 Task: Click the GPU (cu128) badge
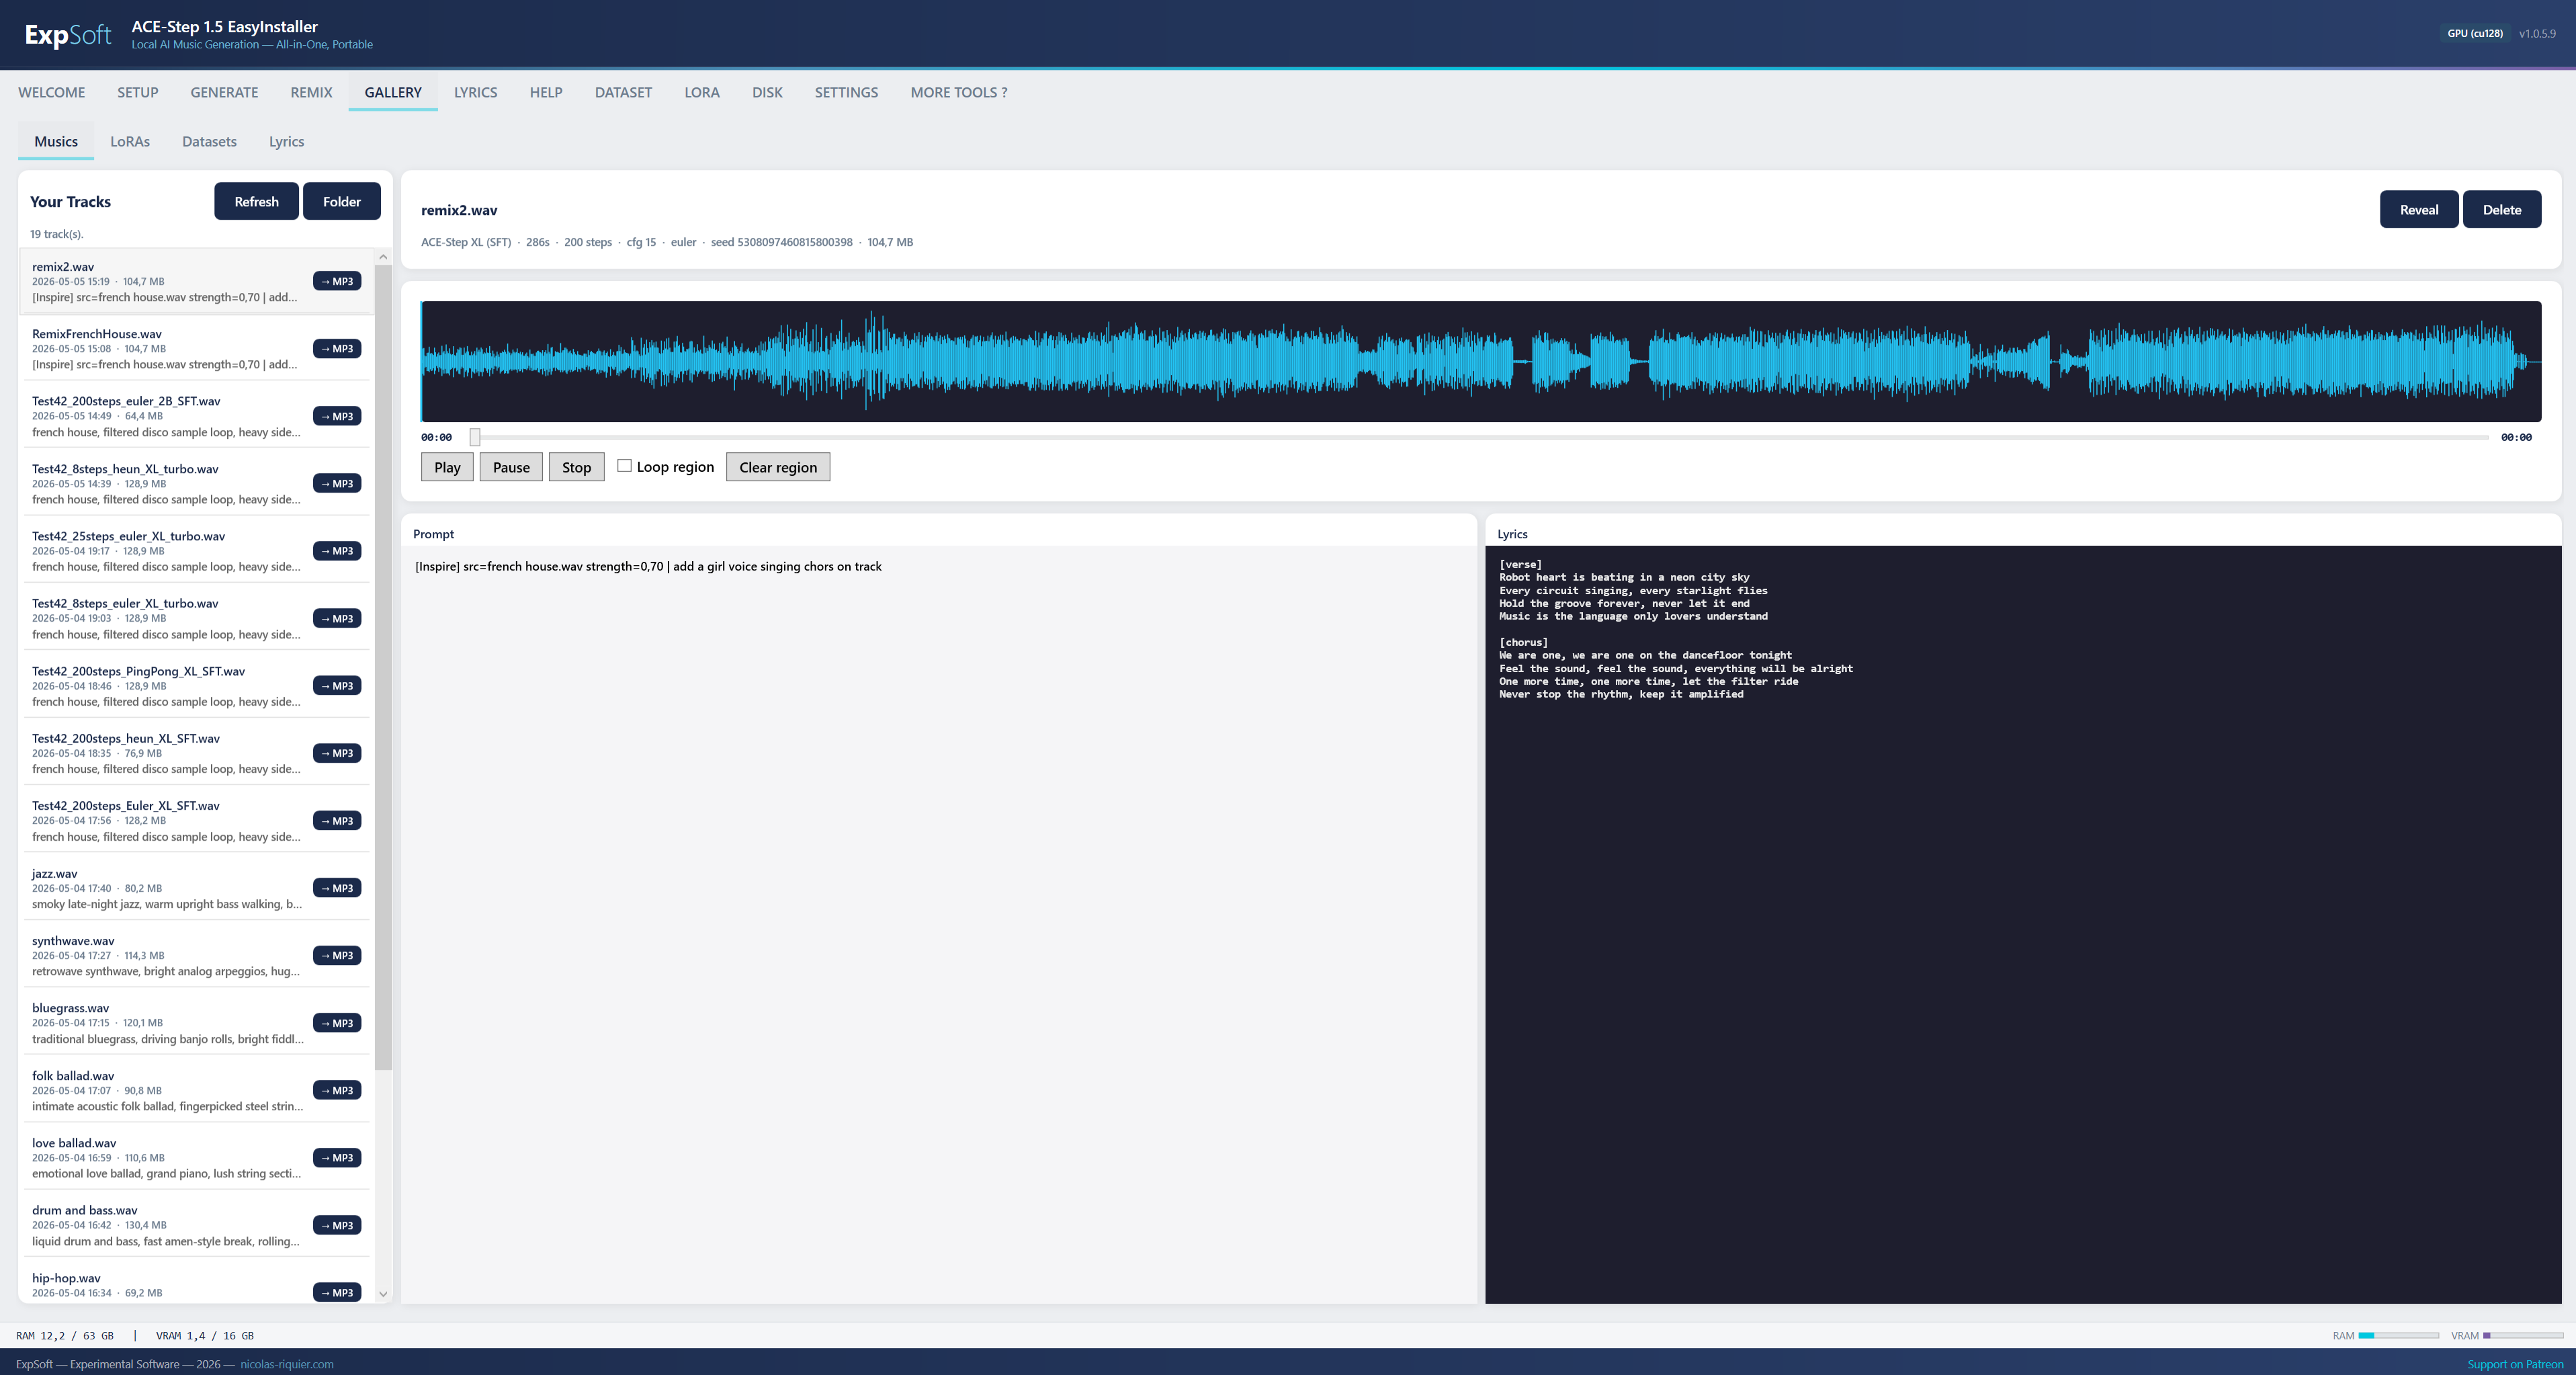point(2475,33)
